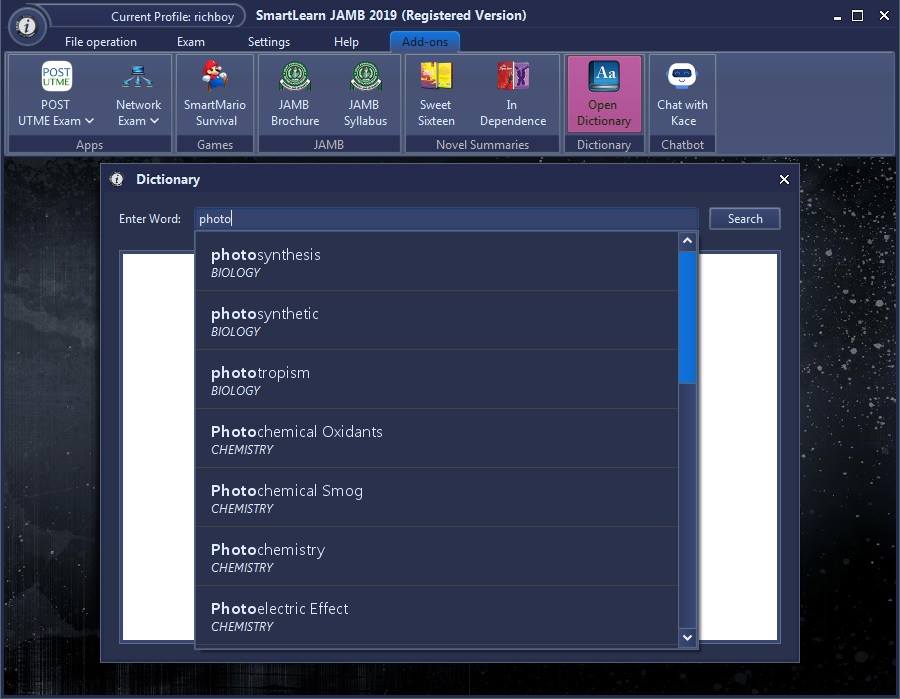The image size is (900, 699).
Task: Expand the POST UTME Exam dropdown arrow
Action: pos(90,121)
